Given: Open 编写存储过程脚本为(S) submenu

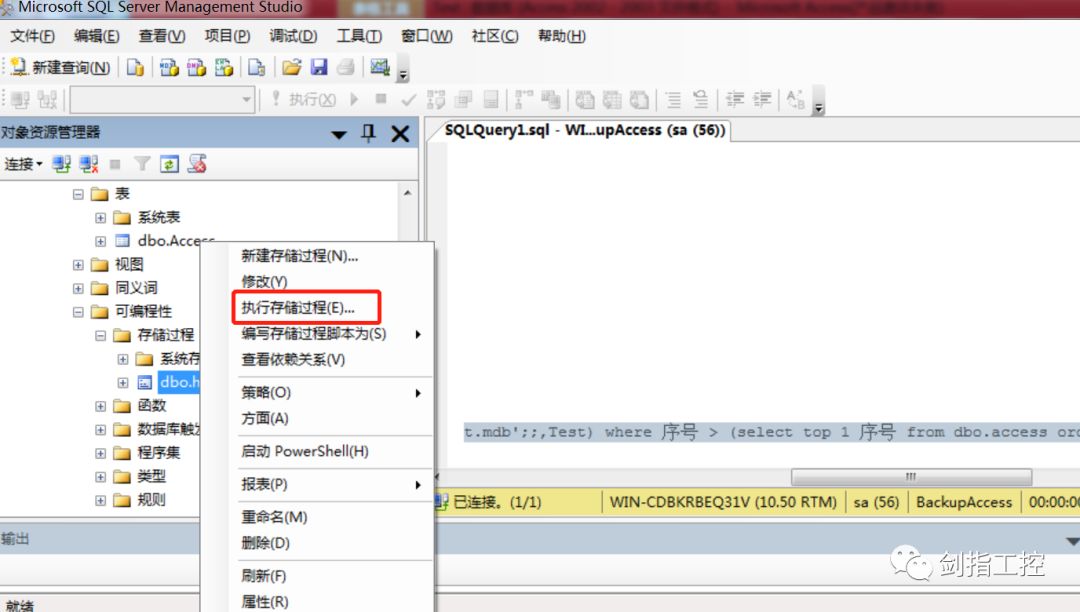Looking at the screenshot, I should (x=331, y=334).
